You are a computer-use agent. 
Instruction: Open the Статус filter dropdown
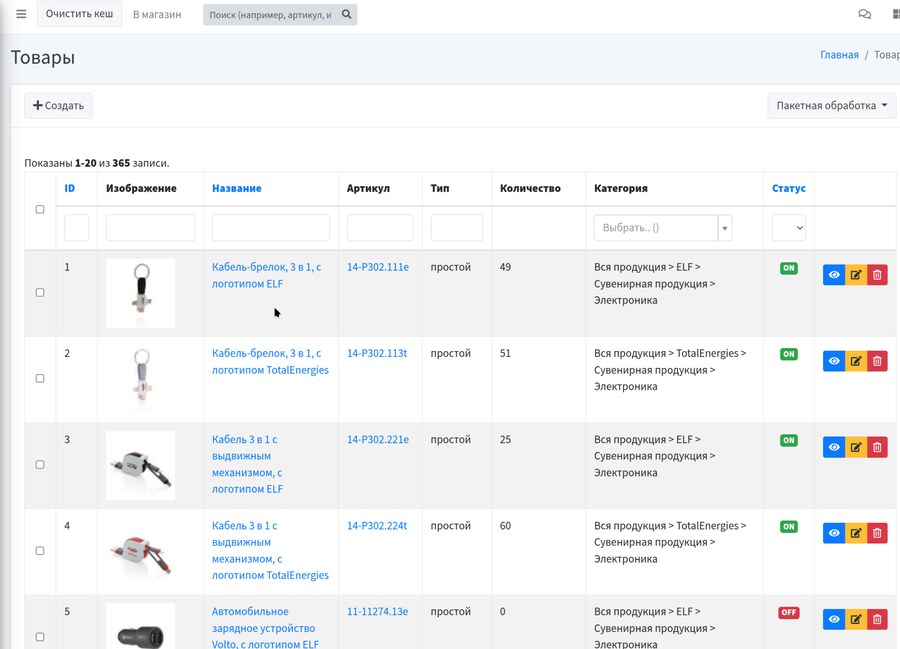point(789,228)
